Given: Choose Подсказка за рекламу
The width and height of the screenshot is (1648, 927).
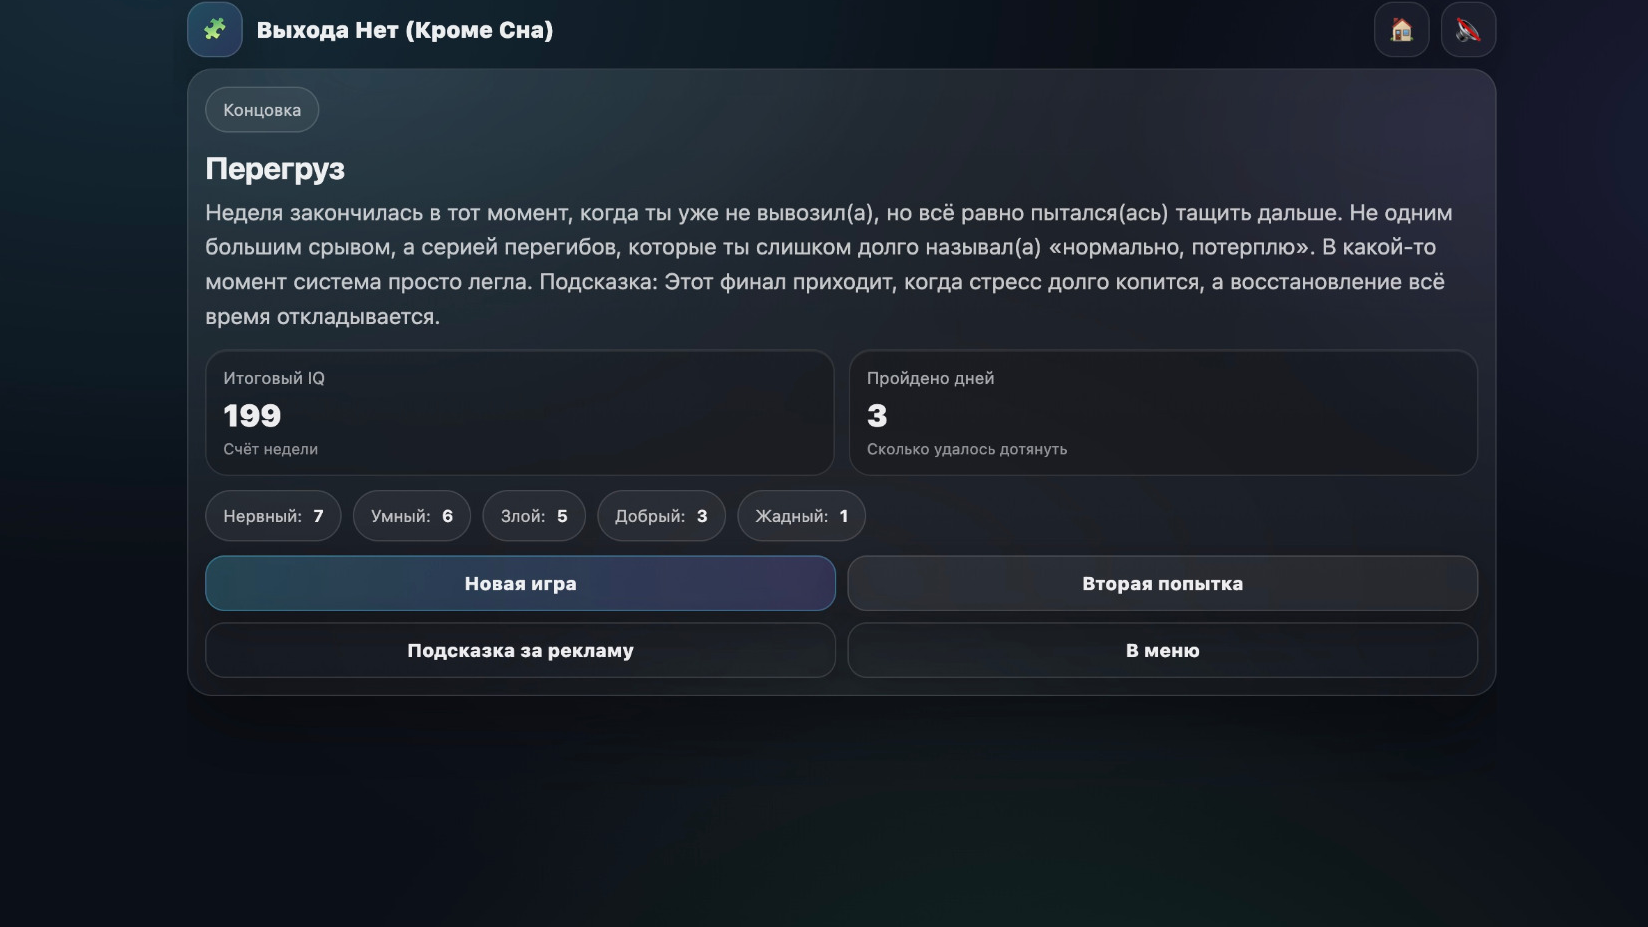Looking at the screenshot, I should click(x=519, y=650).
